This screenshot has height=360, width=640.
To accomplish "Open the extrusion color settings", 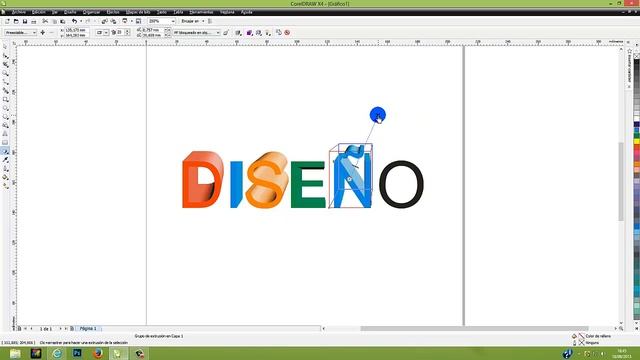I will tap(249, 33).
